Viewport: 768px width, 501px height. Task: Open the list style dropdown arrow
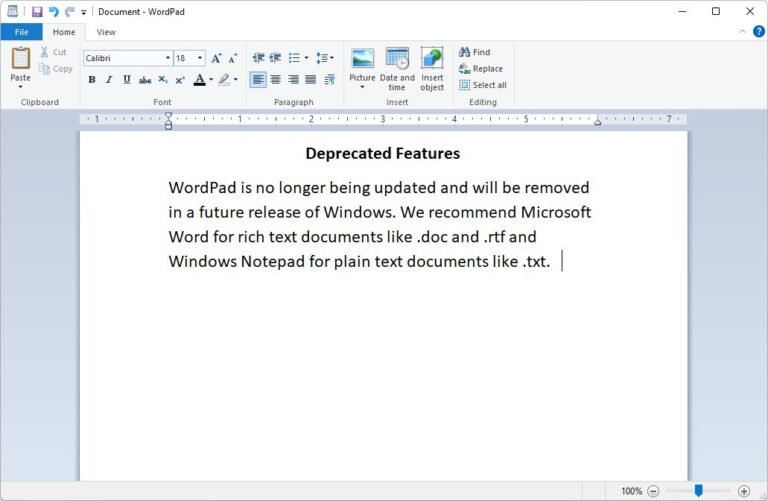[307, 58]
